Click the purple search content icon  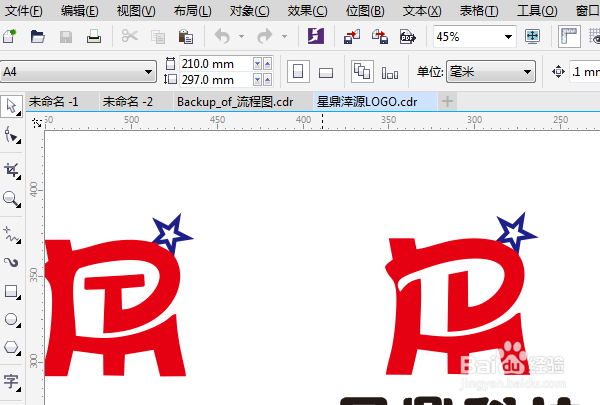point(316,36)
